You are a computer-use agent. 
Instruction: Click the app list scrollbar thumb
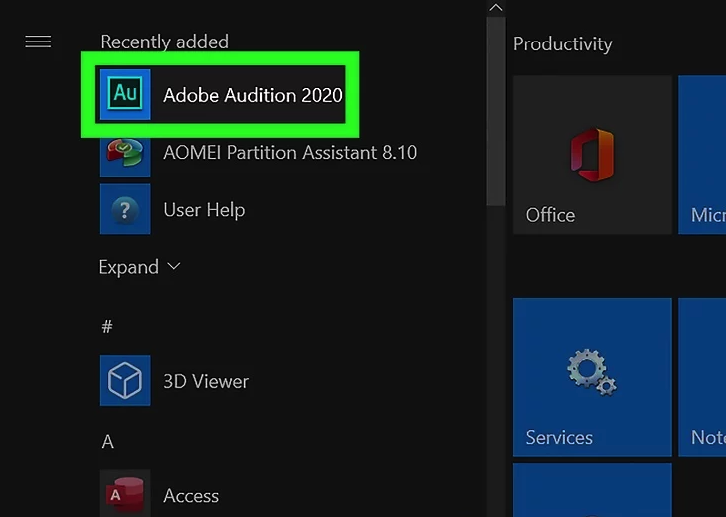(x=496, y=110)
